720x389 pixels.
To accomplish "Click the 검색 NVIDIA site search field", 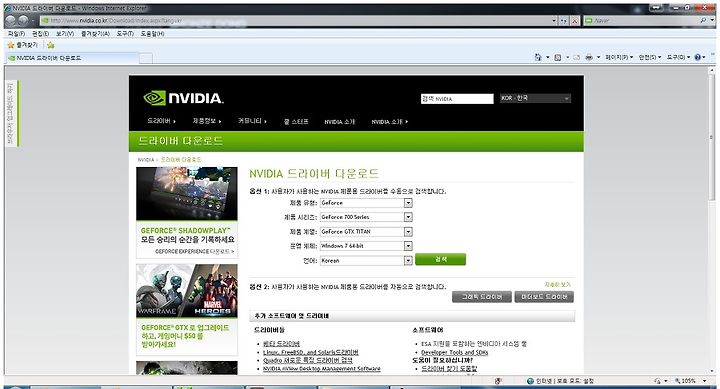I will [x=457, y=99].
